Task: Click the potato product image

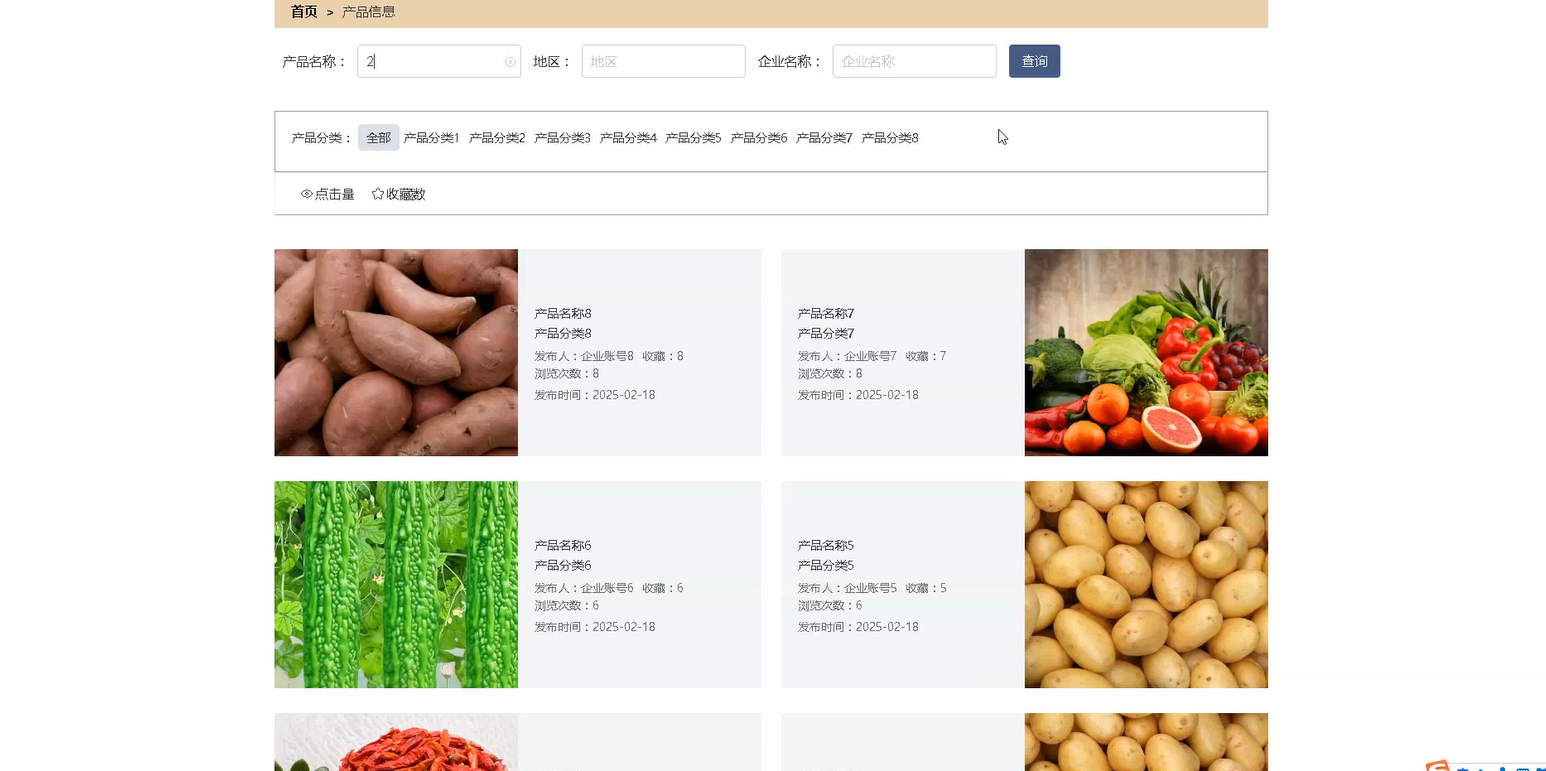Action: click(x=1146, y=585)
